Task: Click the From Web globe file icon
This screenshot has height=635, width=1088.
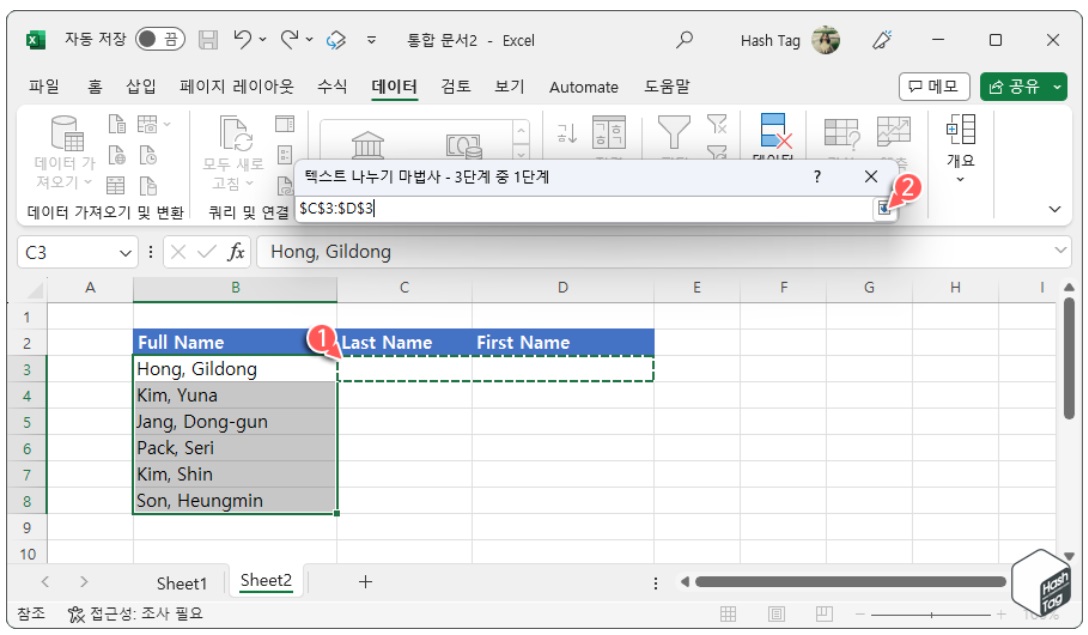Action: point(117,155)
